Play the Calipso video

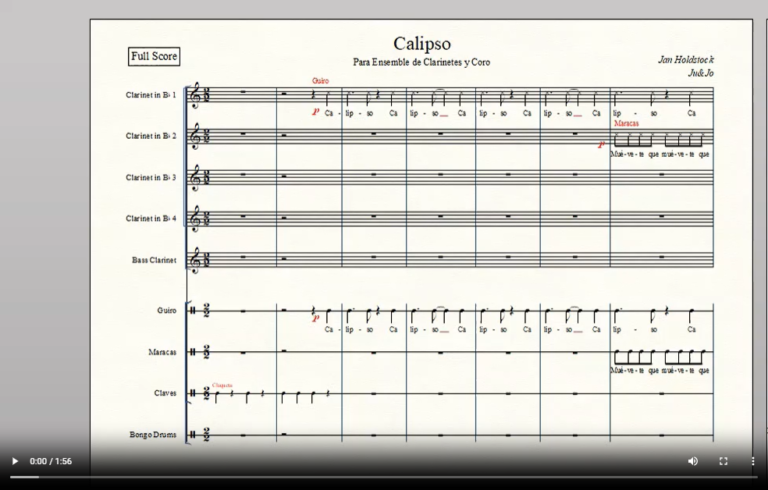[x=15, y=461]
